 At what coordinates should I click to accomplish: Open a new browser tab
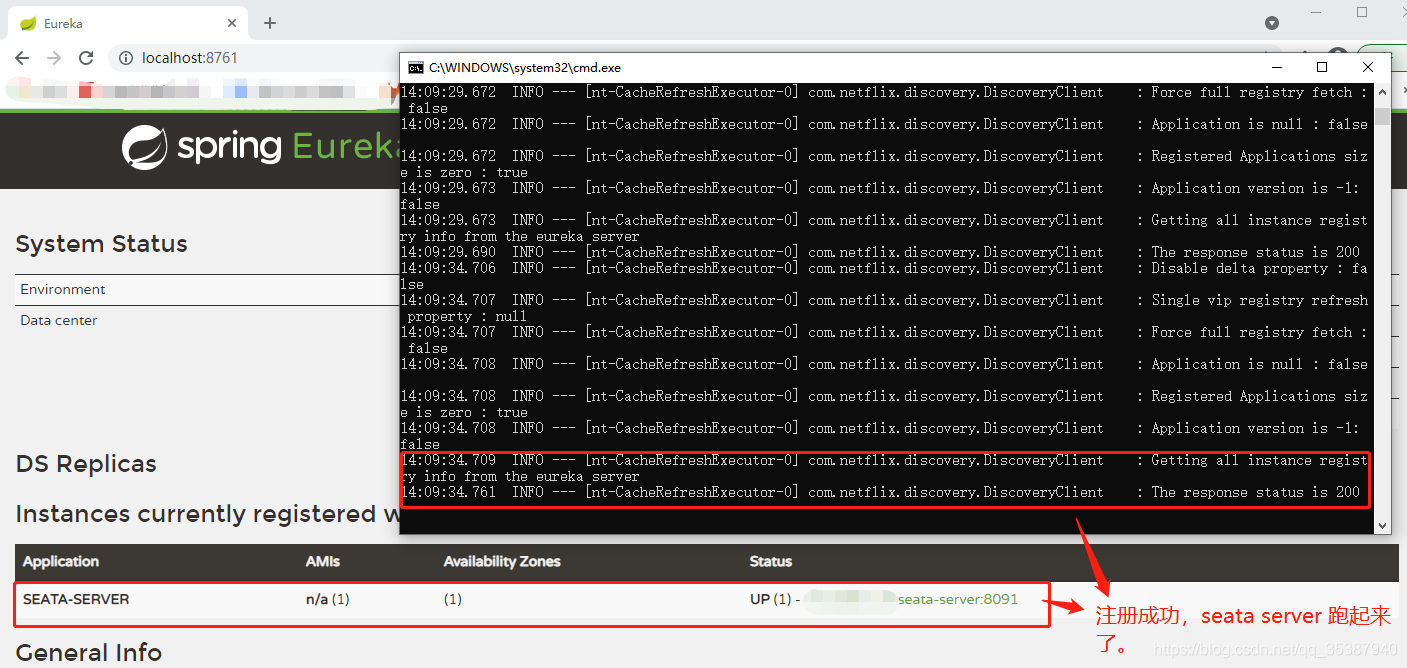click(x=270, y=23)
